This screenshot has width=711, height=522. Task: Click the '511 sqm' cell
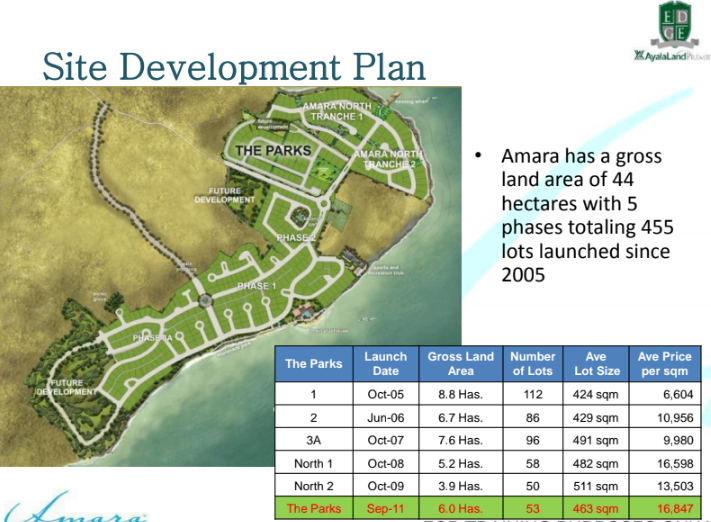coord(596,486)
